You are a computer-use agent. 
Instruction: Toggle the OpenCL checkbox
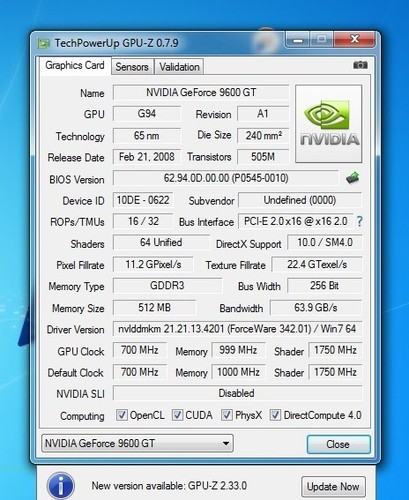(121, 415)
